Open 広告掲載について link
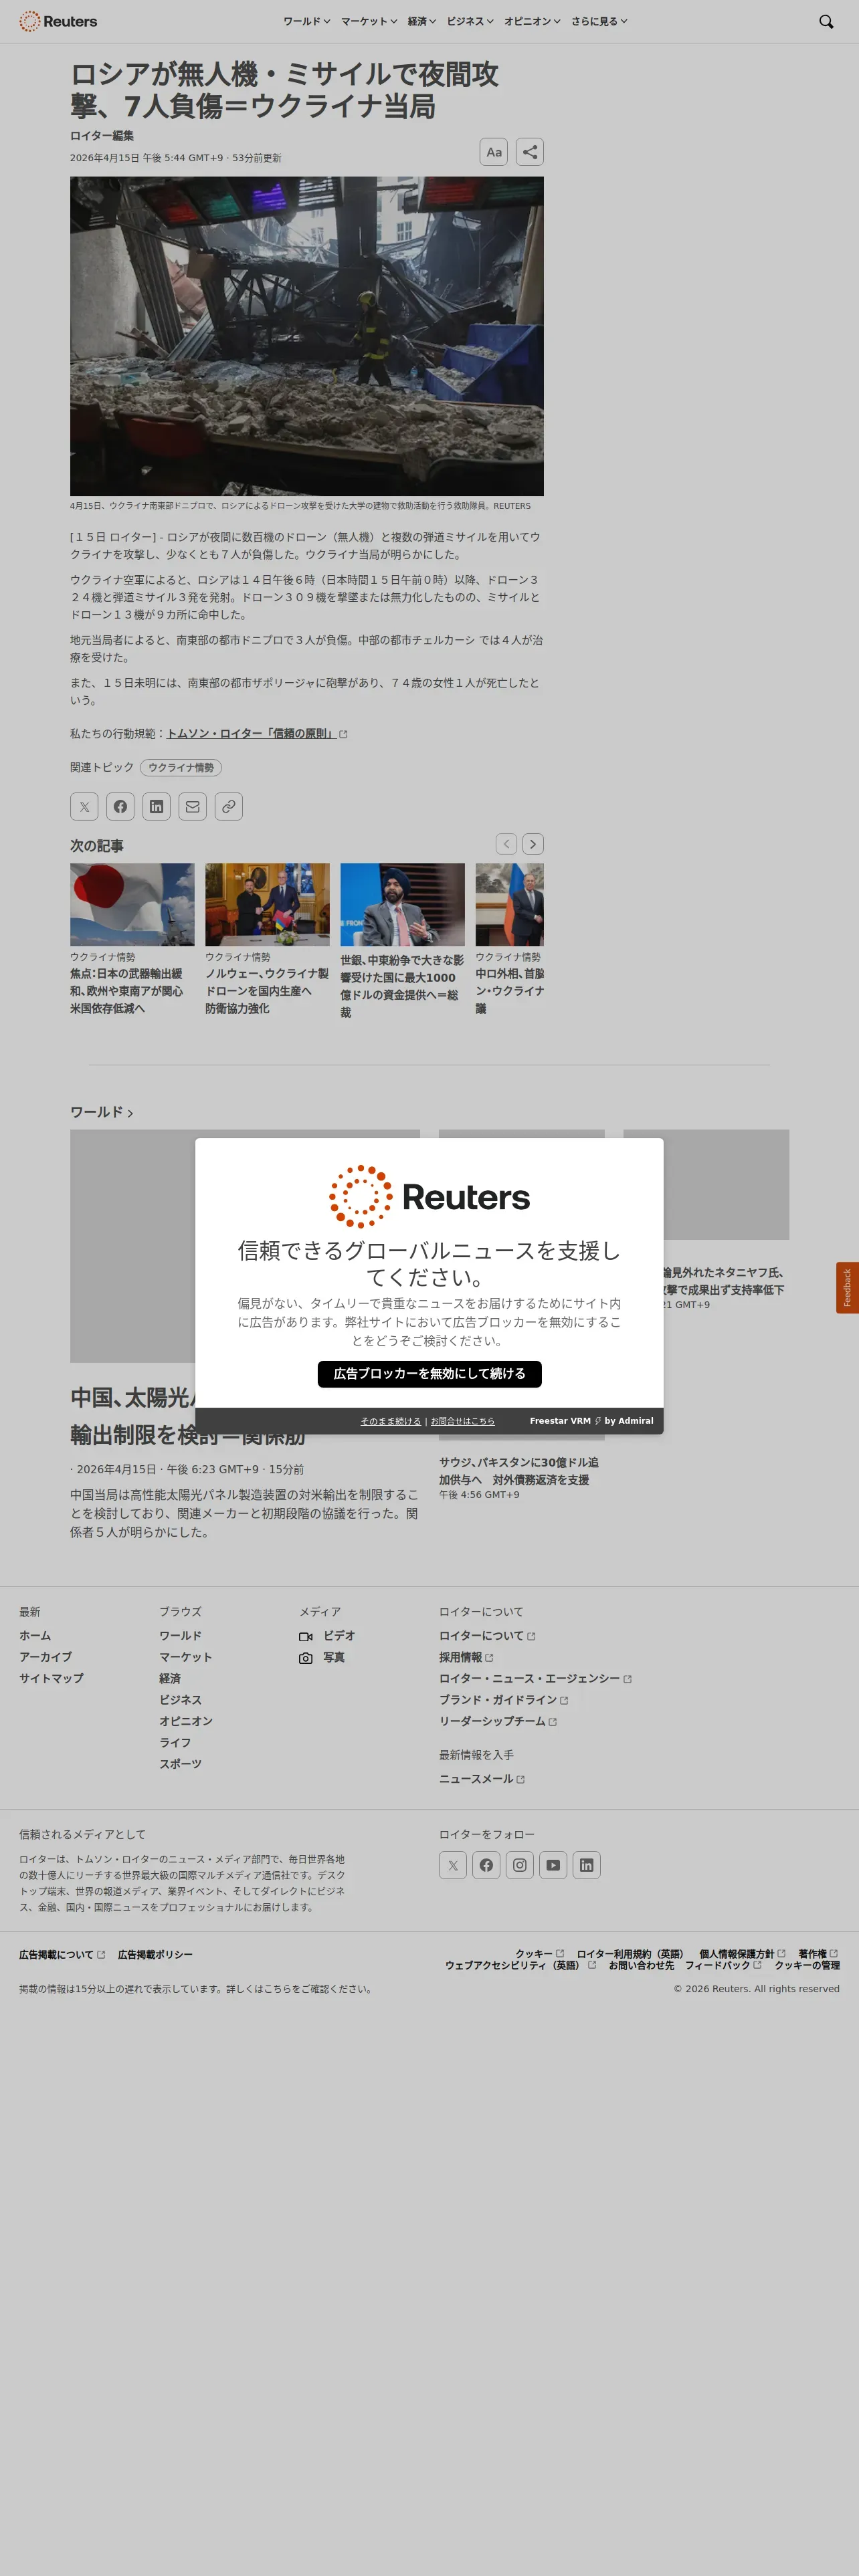The height and width of the screenshot is (2576, 859). coord(62,1954)
